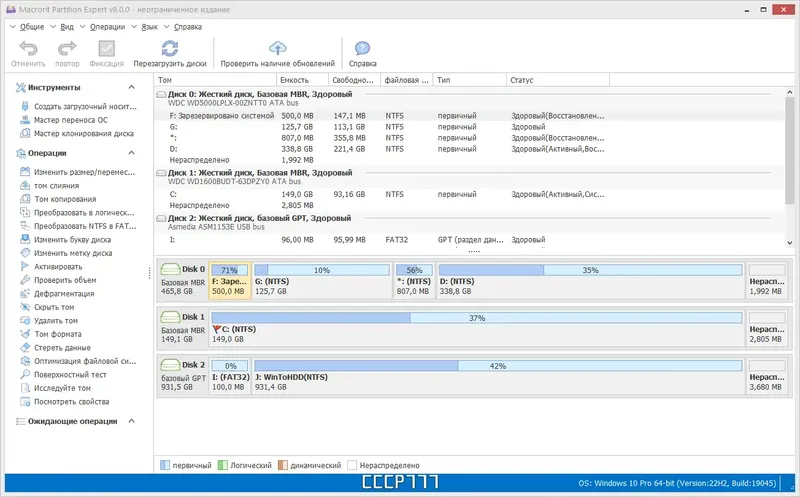The image size is (800, 497).
Task: Select G: (NTFS) partition on disk map
Action: click(x=322, y=280)
